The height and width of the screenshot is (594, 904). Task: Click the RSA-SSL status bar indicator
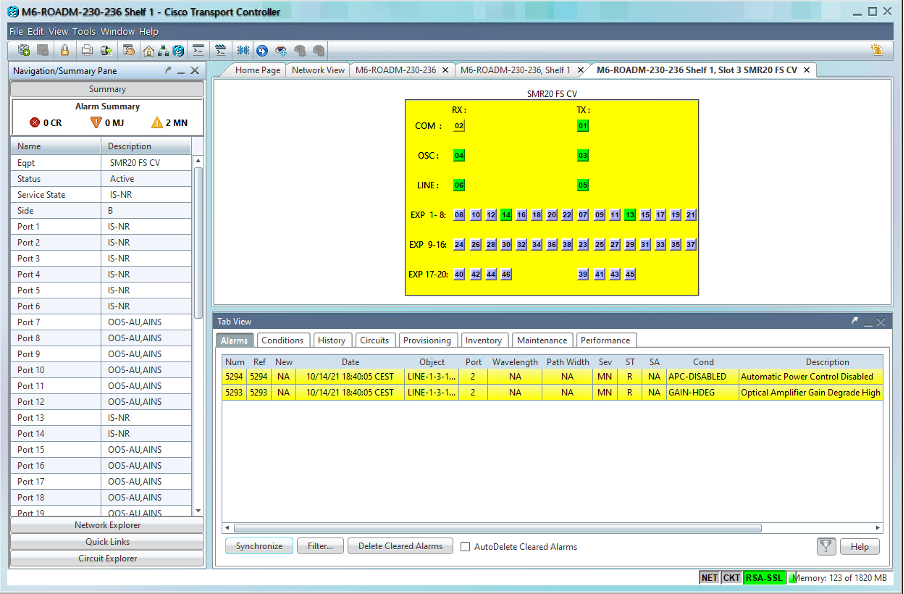[x=764, y=578]
